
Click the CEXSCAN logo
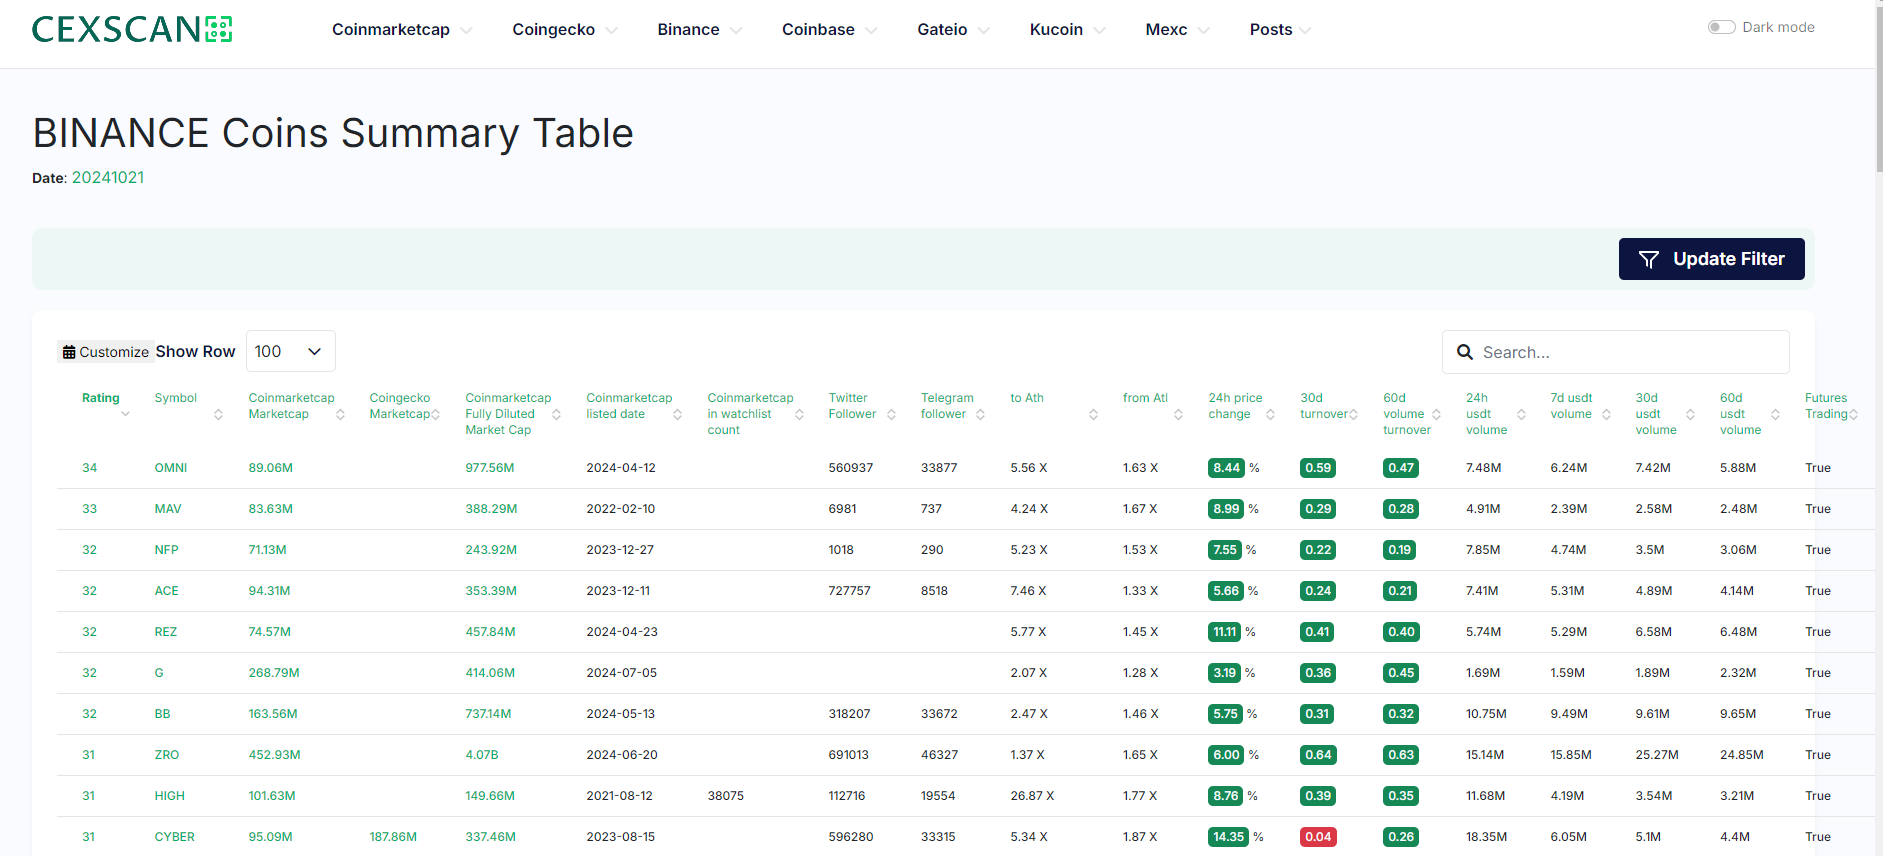click(x=132, y=29)
